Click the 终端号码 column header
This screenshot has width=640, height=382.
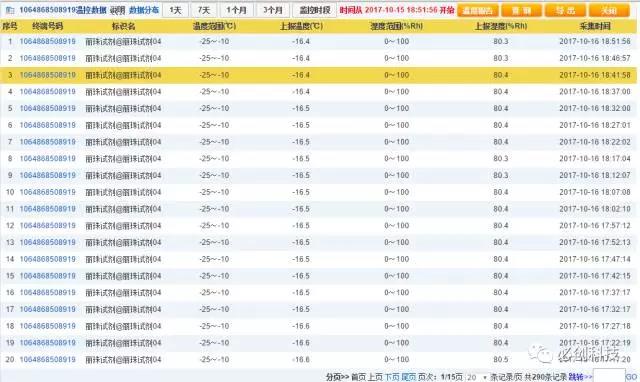(x=47, y=27)
